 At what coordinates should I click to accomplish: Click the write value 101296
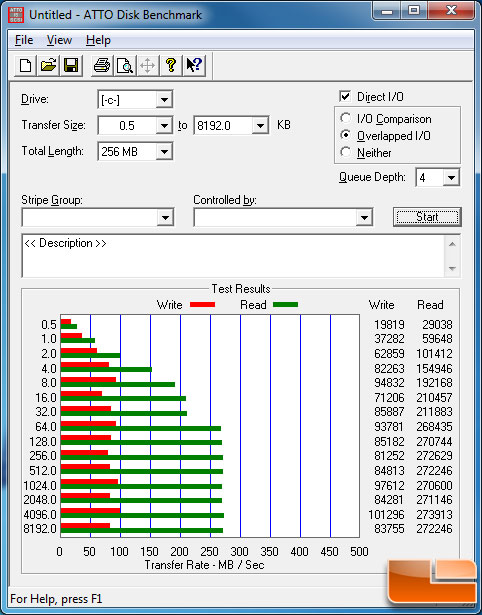(x=386, y=514)
